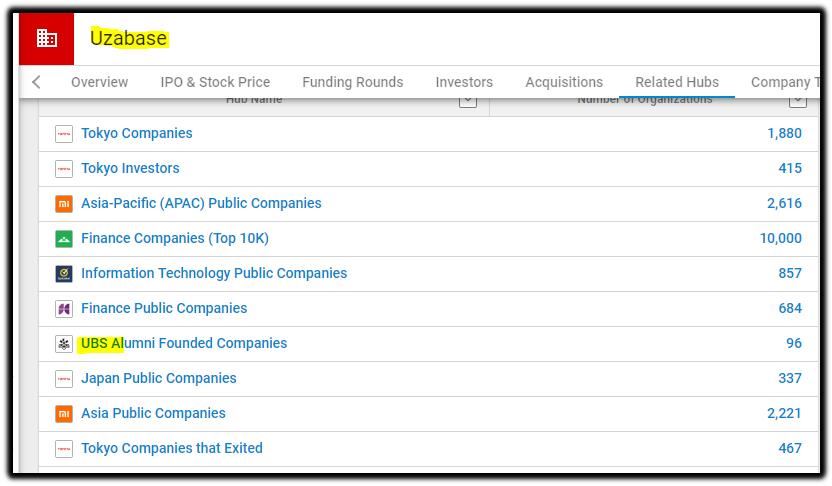Viewport: 832px width, 486px height.
Task: Click the red Uzabase organization building icon
Action: click(47, 39)
